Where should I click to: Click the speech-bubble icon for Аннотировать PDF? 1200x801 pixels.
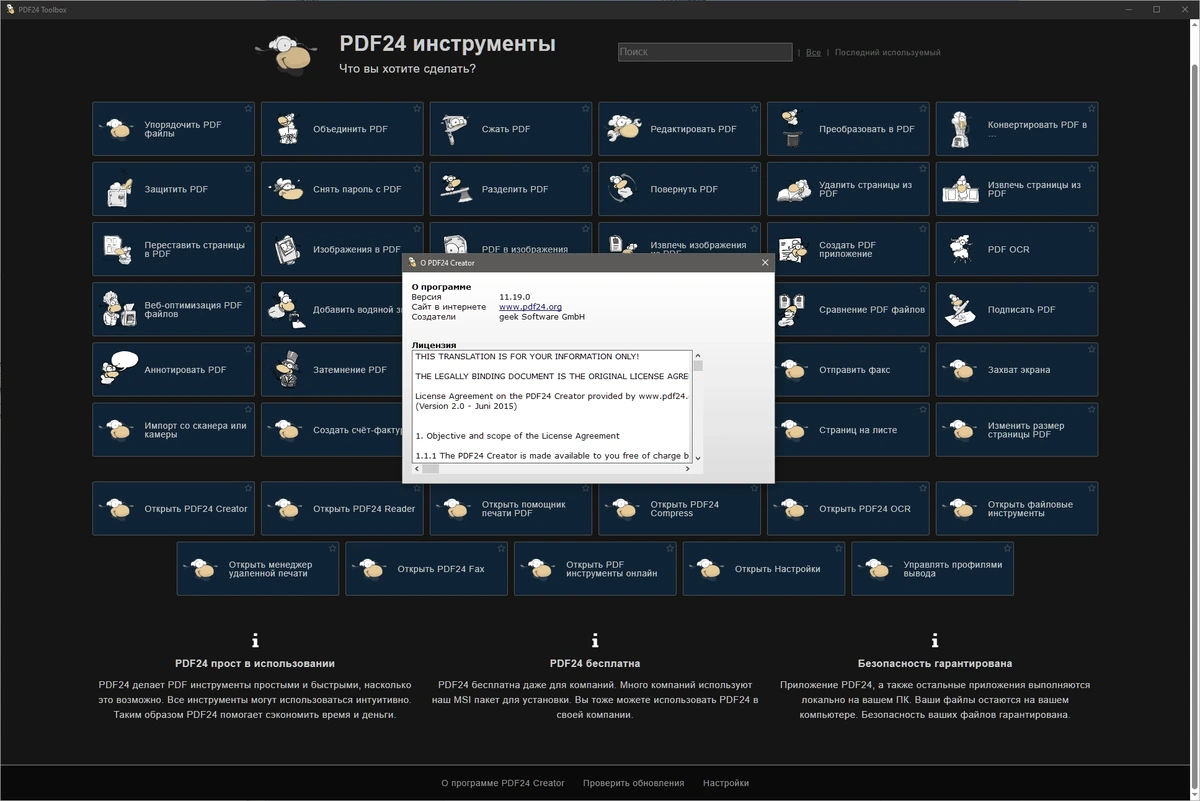click(119, 369)
